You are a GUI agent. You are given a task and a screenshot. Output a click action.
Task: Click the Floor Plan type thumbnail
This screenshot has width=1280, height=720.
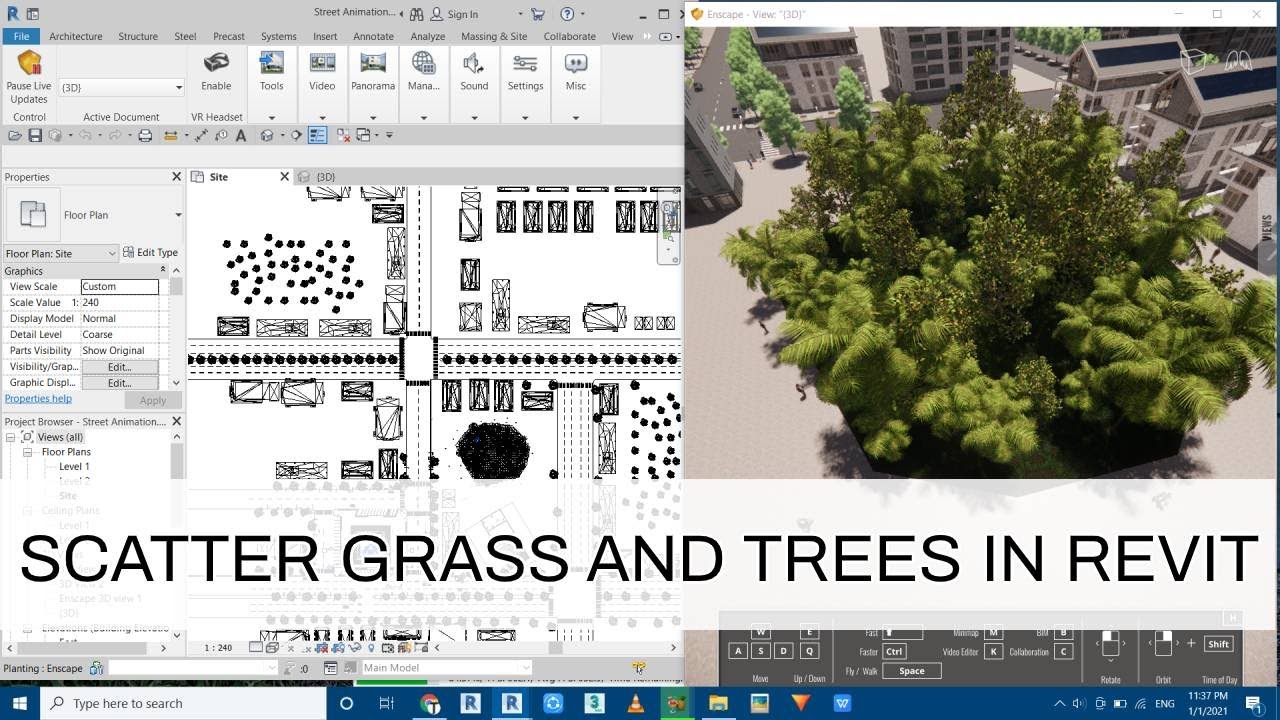click(x=33, y=214)
